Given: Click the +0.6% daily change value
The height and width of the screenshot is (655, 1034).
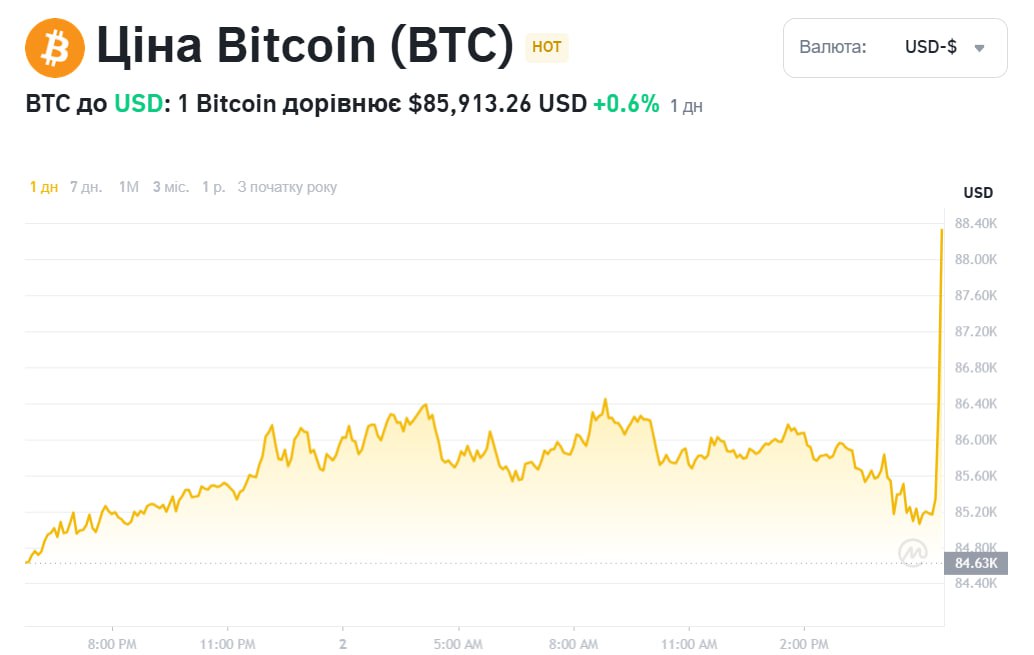Looking at the screenshot, I should [626, 104].
